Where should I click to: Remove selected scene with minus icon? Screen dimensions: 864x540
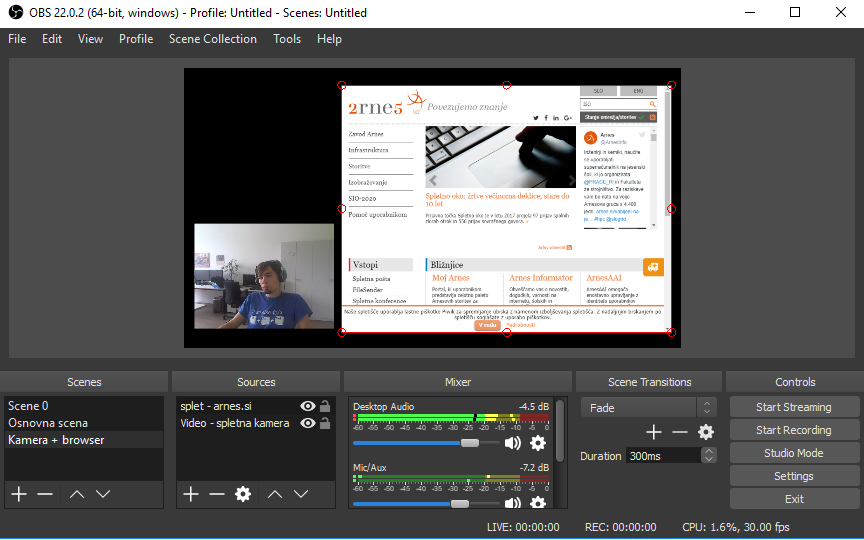(x=45, y=494)
